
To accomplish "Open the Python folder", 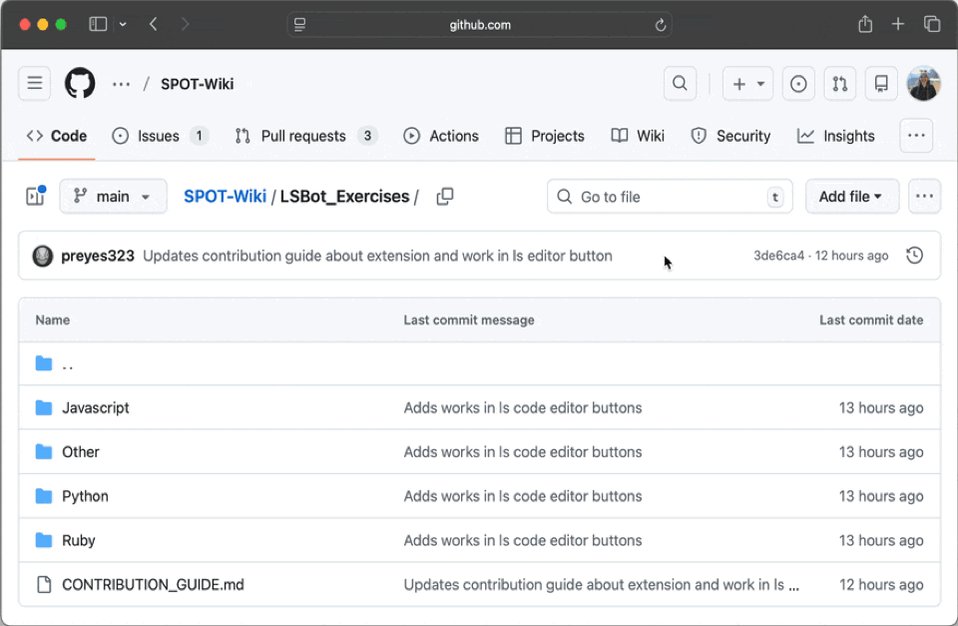I will click(x=85, y=496).
